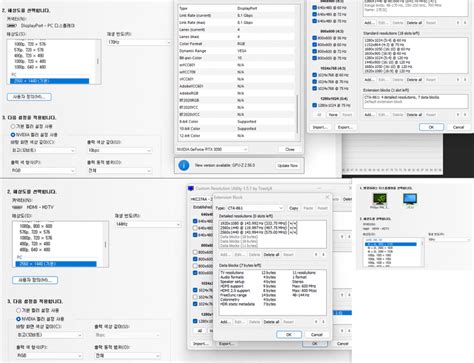
Task: Open RGB output color format dropdown in HDMI panel
Action: coord(49,356)
